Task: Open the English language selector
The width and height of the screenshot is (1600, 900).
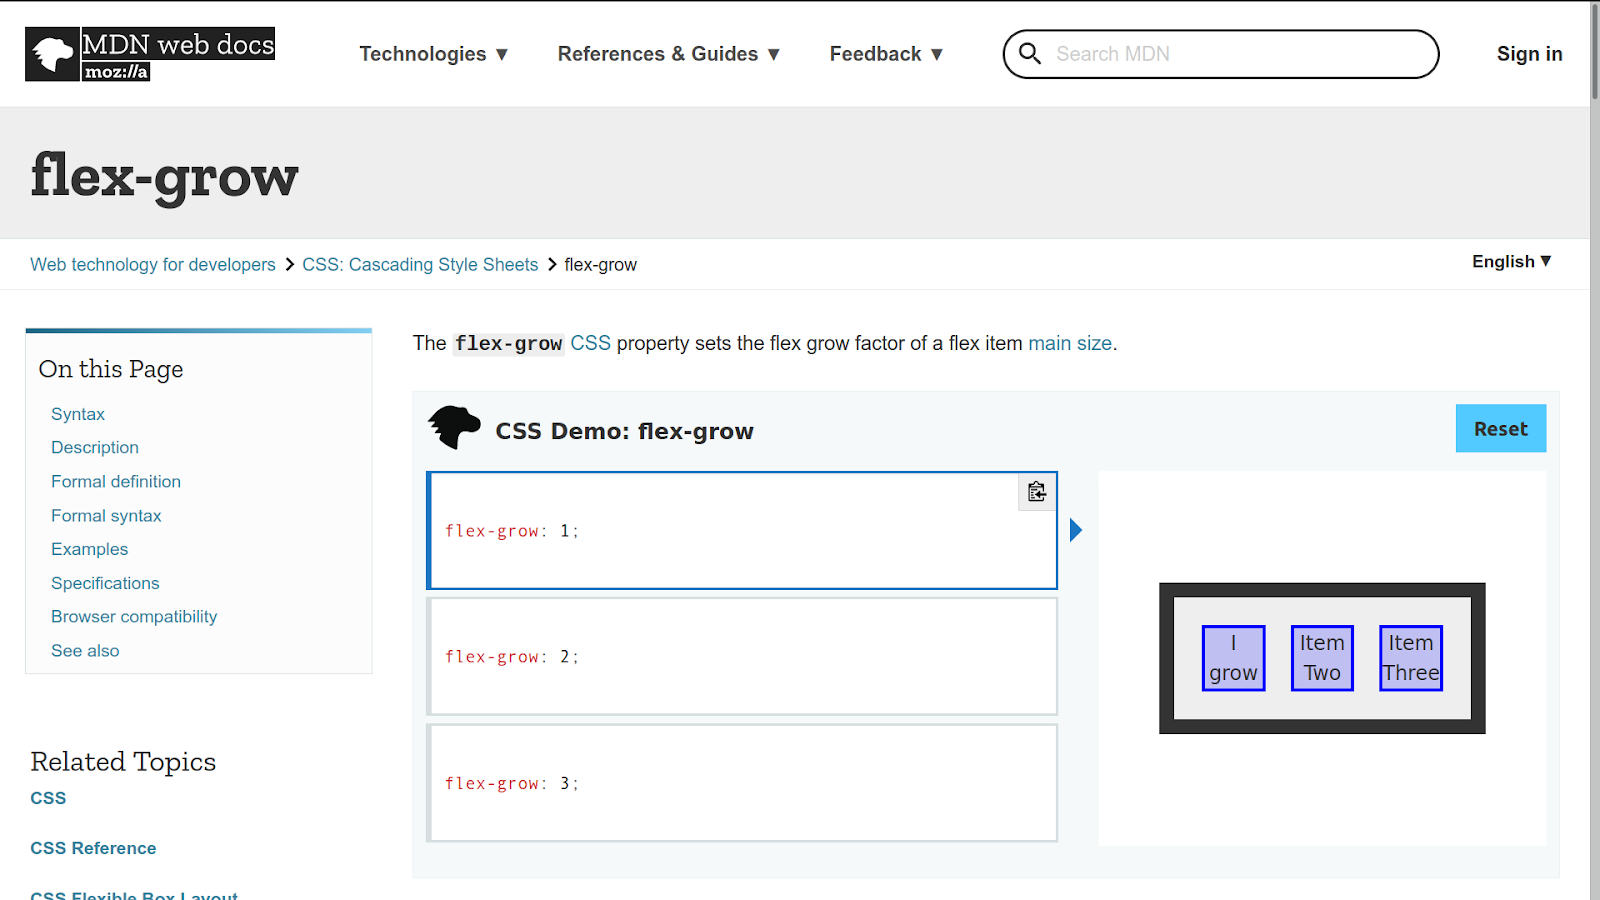Action: (1511, 262)
